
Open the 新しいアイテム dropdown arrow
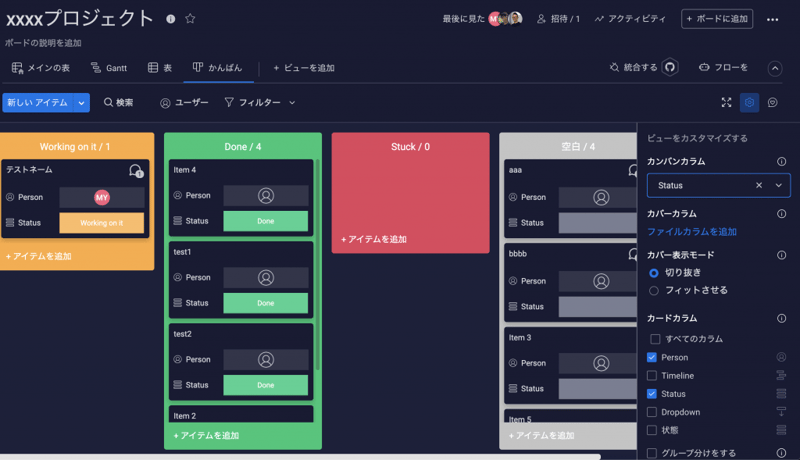(81, 102)
